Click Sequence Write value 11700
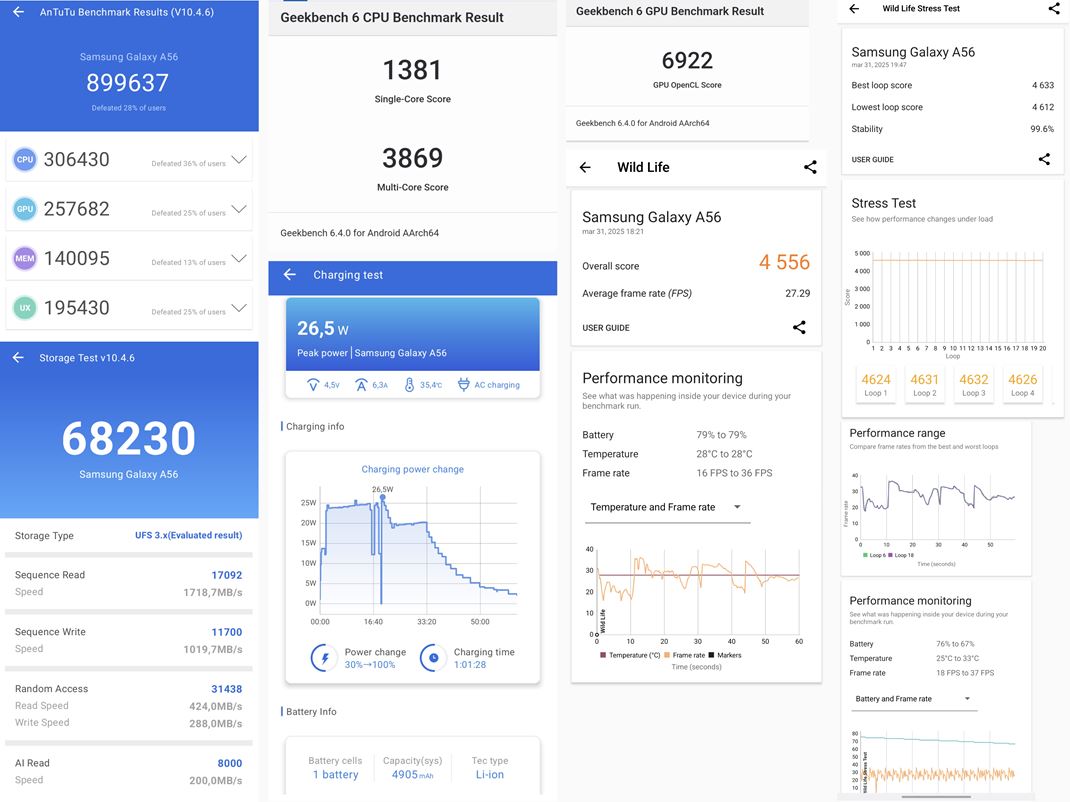 227,632
